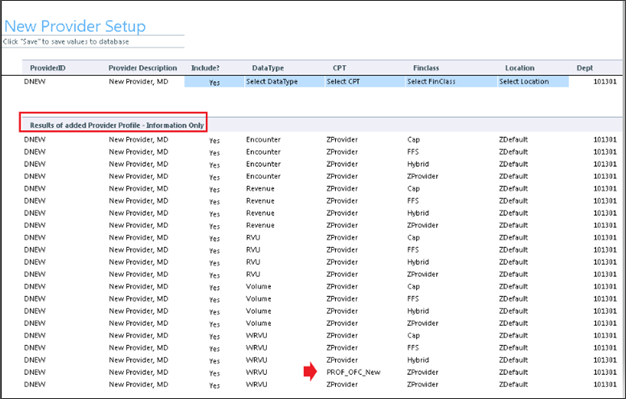Image resolution: width=626 pixels, height=399 pixels.
Task: Select the PROF_OFC_New CPT cell
Action: (x=353, y=372)
